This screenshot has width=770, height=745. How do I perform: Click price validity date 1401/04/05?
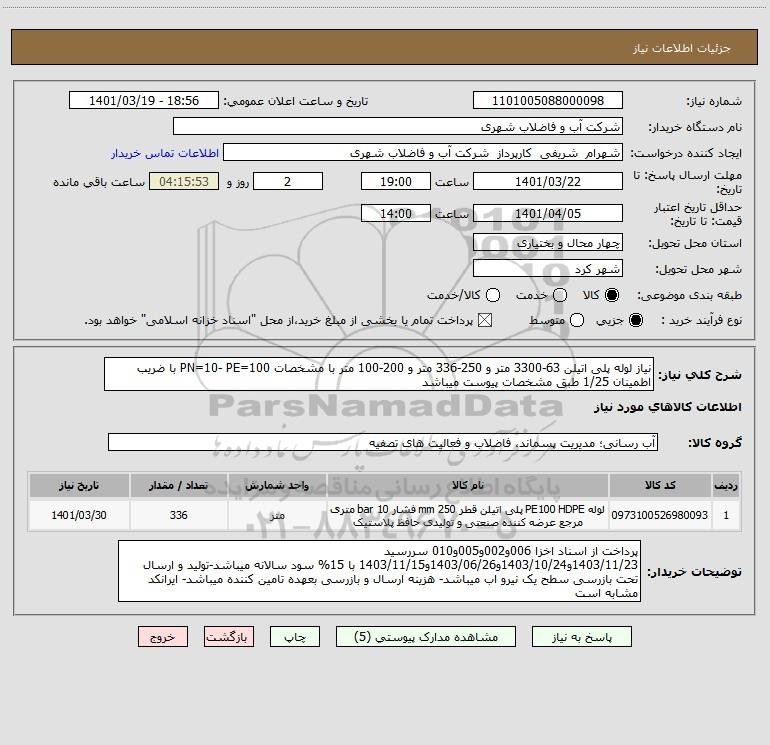pos(548,213)
